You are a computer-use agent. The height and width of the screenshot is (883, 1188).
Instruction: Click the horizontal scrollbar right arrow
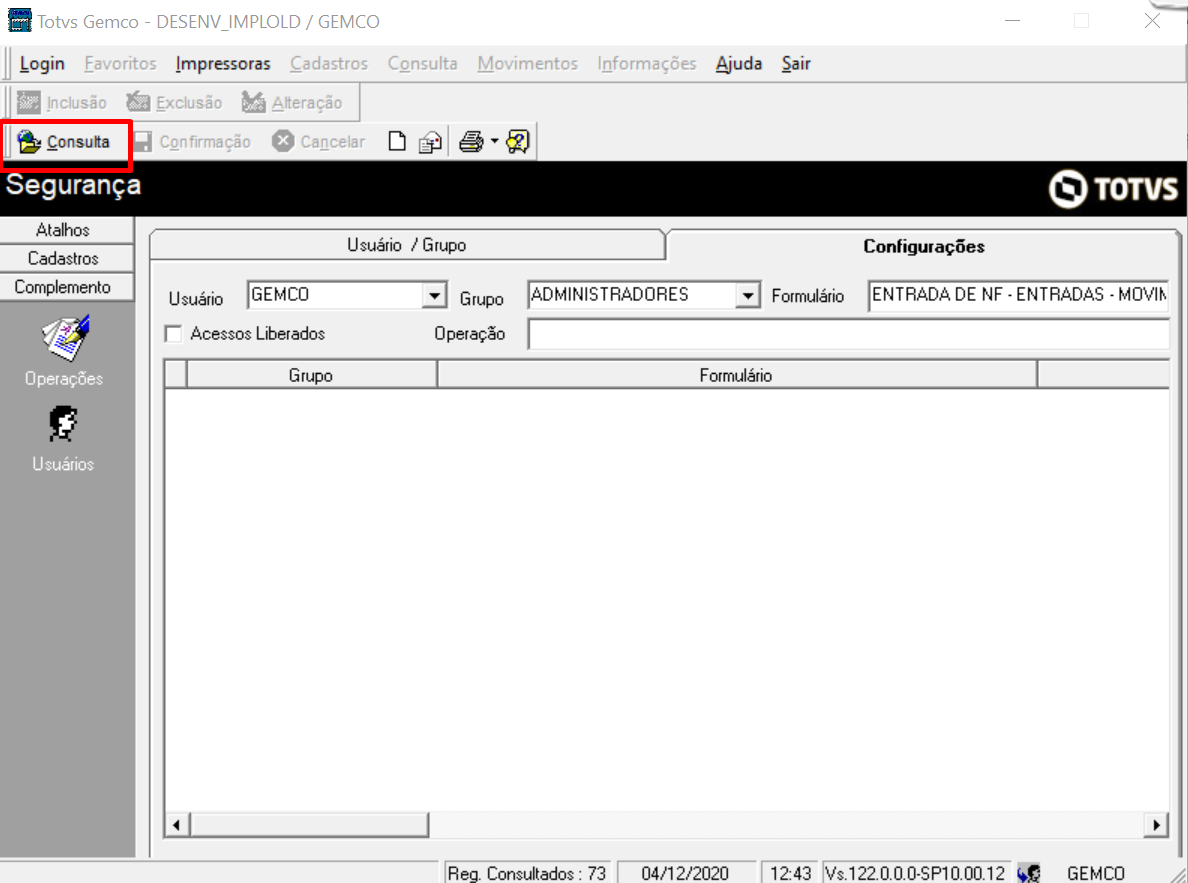(x=1156, y=825)
